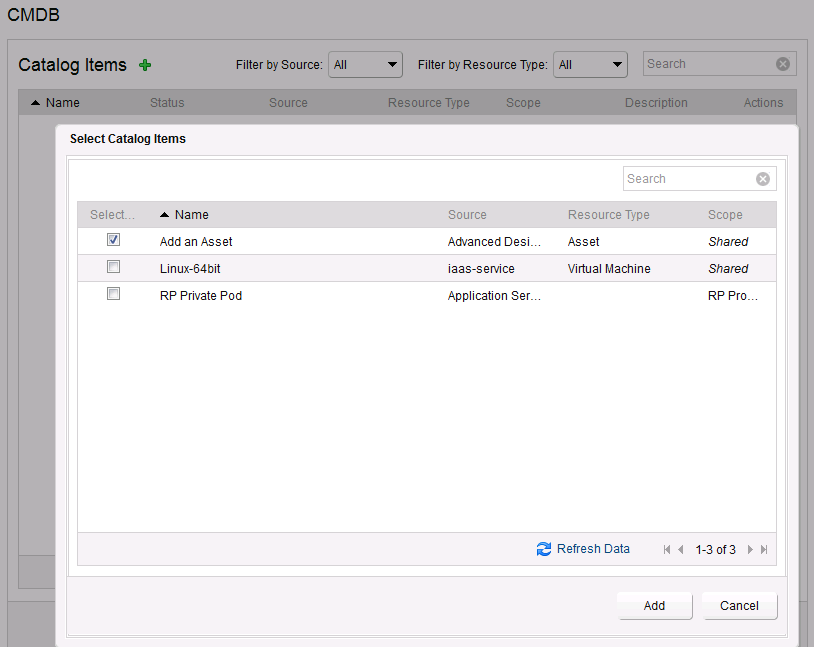Add a new catalog item with green plus

pyautogui.click(x=145, y=65)
